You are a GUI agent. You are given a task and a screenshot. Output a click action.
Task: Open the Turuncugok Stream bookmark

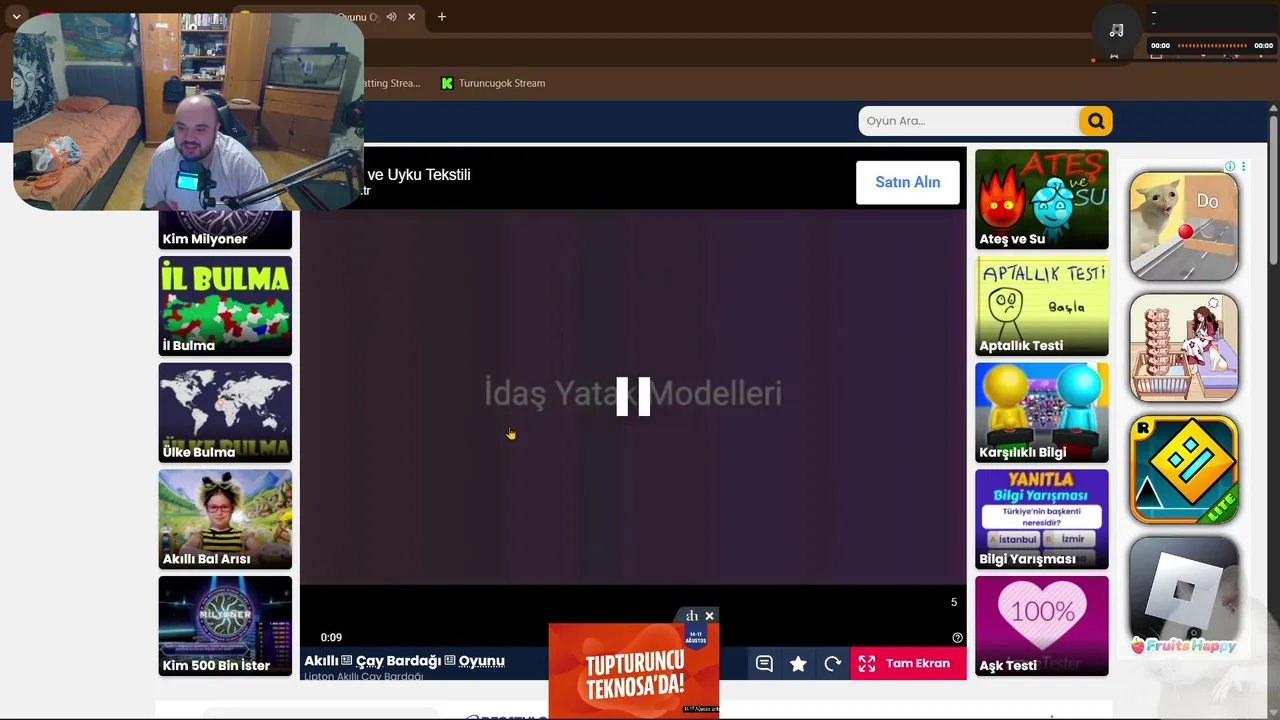pos(493,83)
